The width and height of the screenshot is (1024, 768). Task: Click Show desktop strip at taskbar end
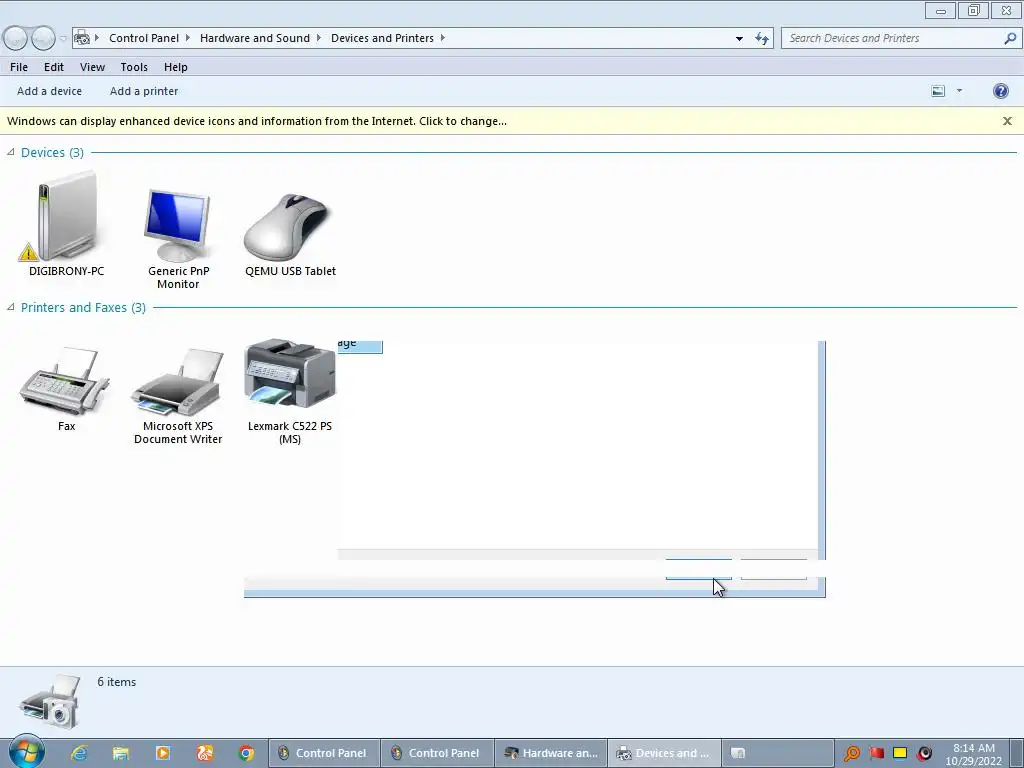point(1018,753)
